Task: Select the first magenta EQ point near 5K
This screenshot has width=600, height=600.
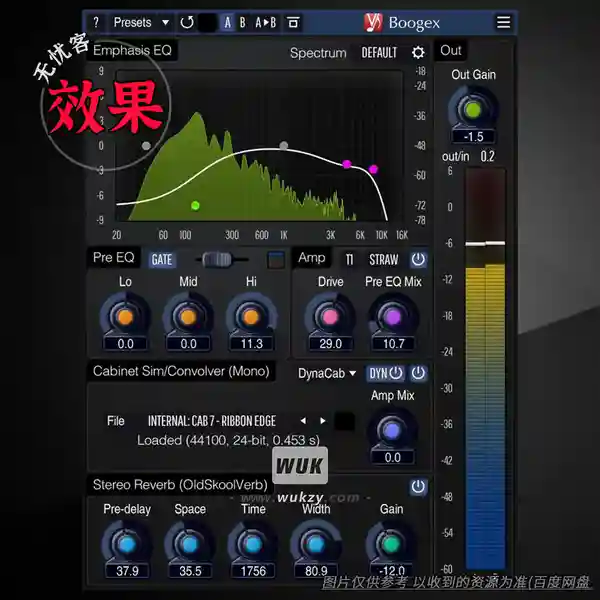Action: pyautogui.click(x=347, y=164)
